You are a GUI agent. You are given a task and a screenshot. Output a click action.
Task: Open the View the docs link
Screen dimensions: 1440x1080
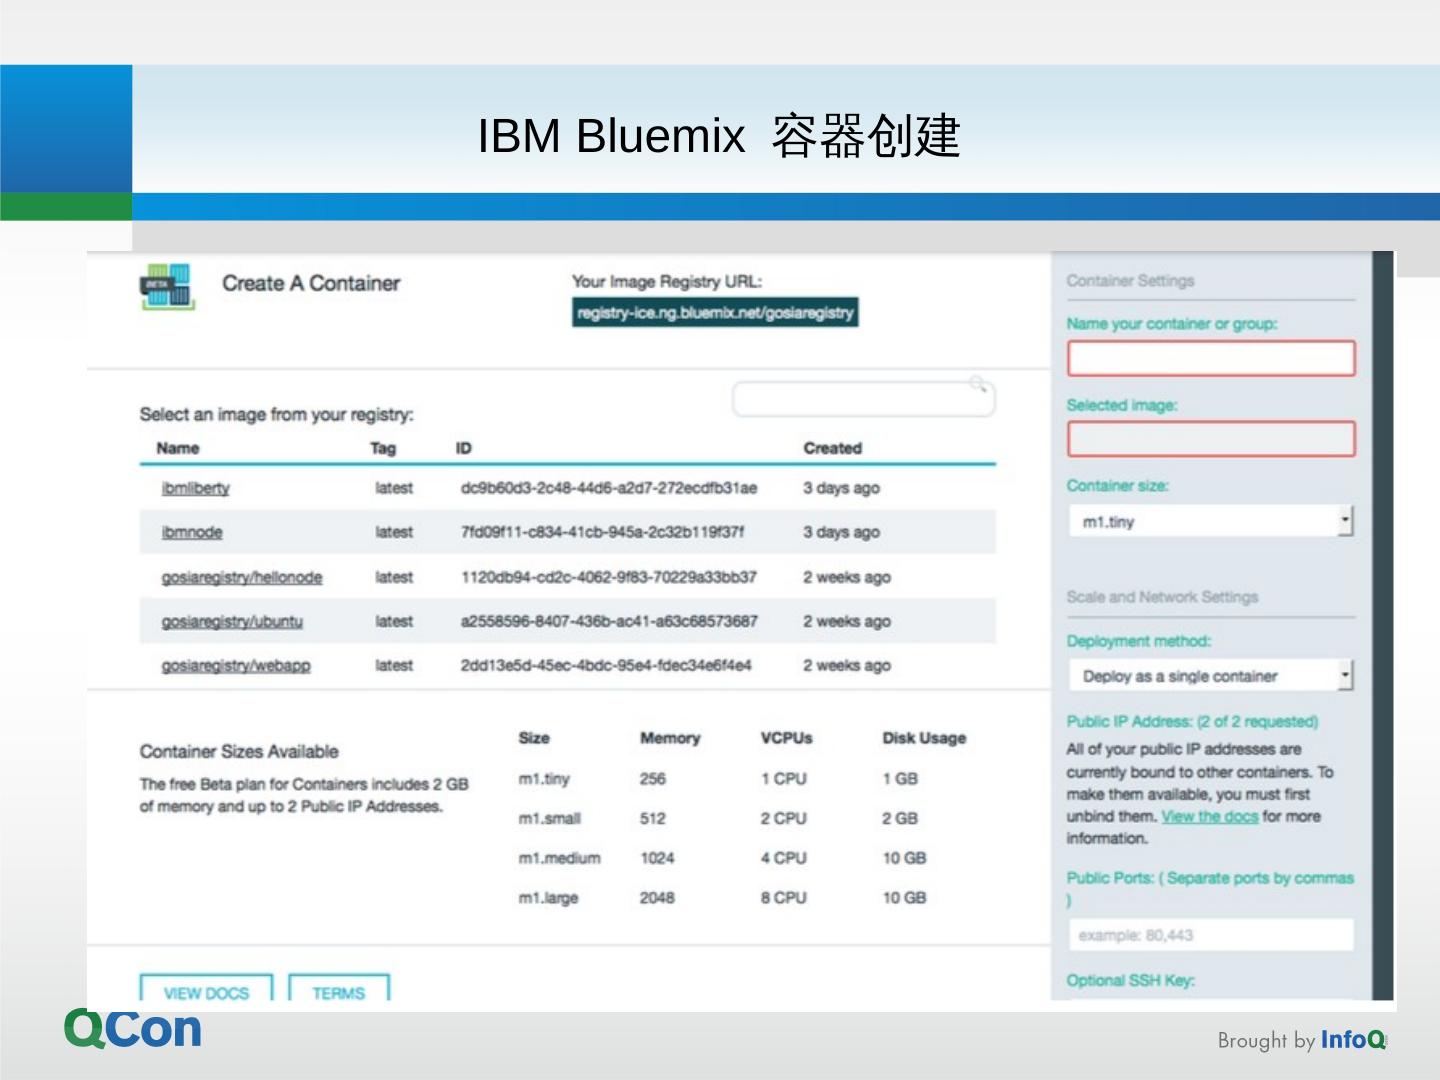(1209, 816)
